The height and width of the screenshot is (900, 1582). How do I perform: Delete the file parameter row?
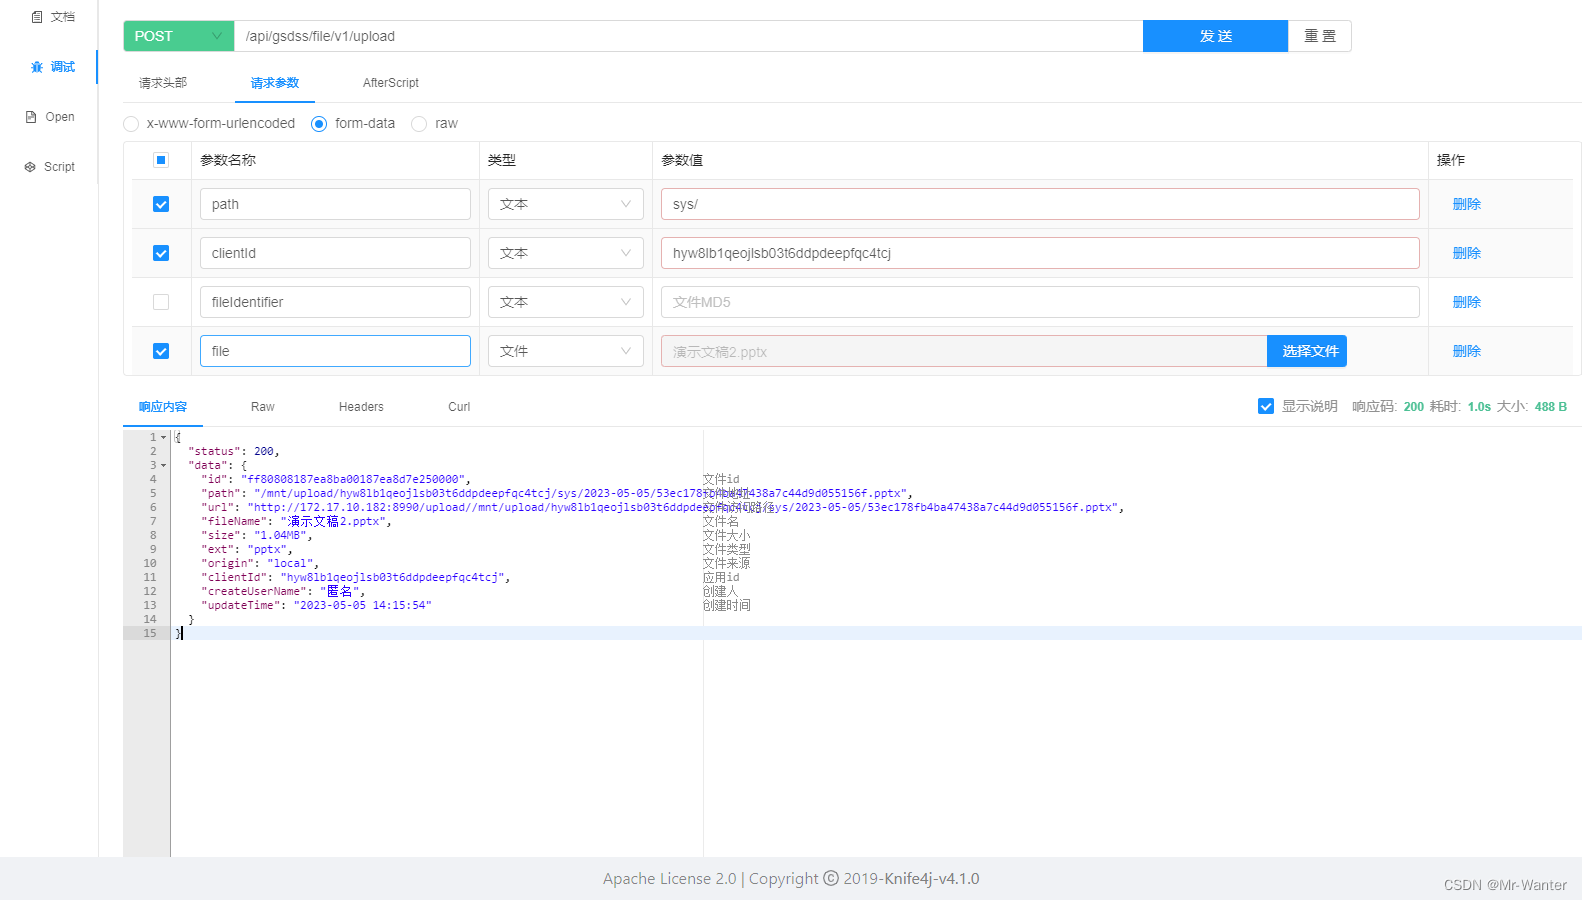pos(1467,351)
